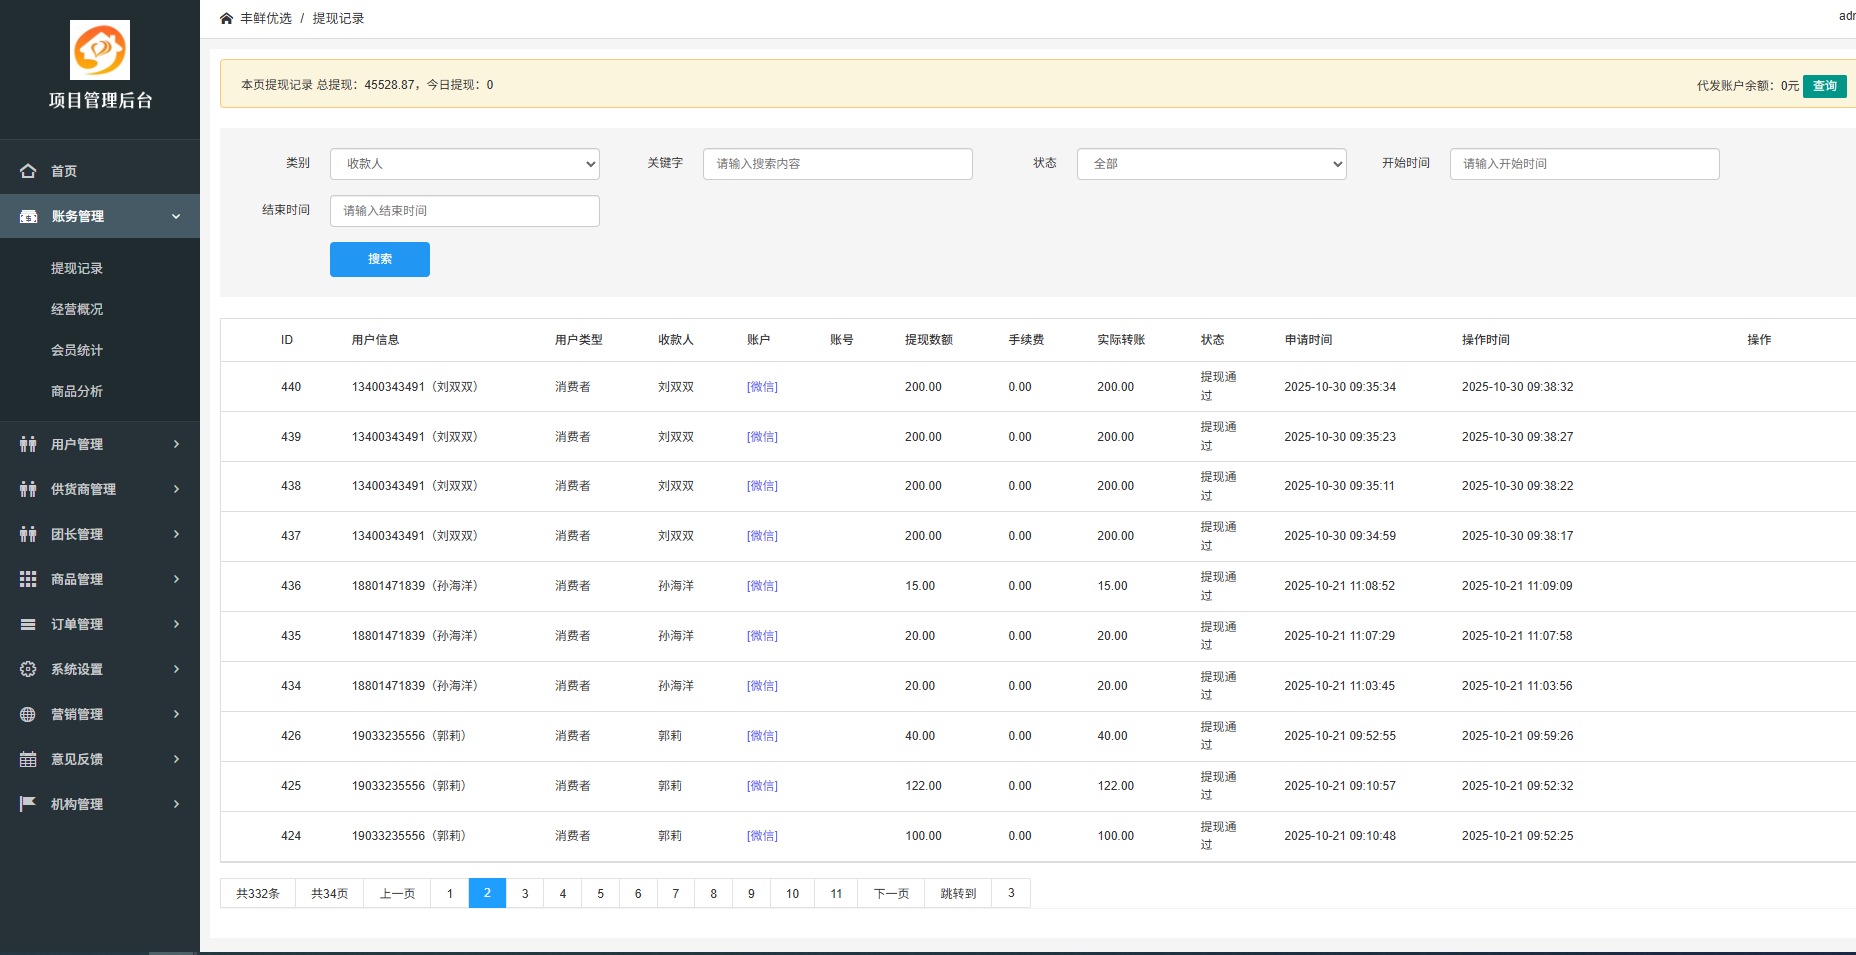Click the 订单管理 list icon
This screenshot has width=1856, height=955.
(x=28, y=624)
